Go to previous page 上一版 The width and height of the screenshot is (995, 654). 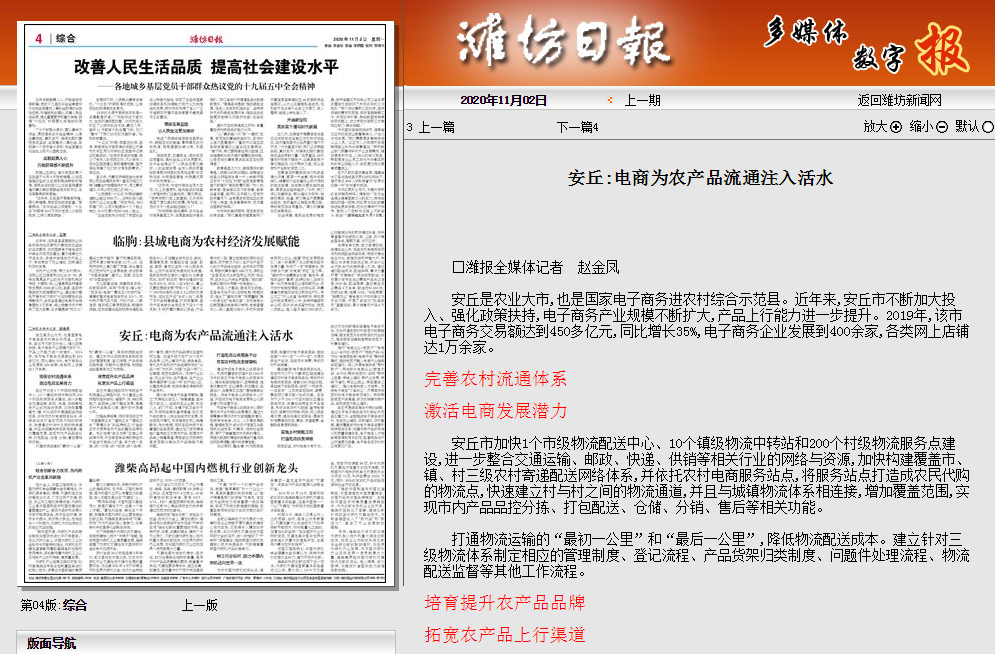click(x=199, y=605)
